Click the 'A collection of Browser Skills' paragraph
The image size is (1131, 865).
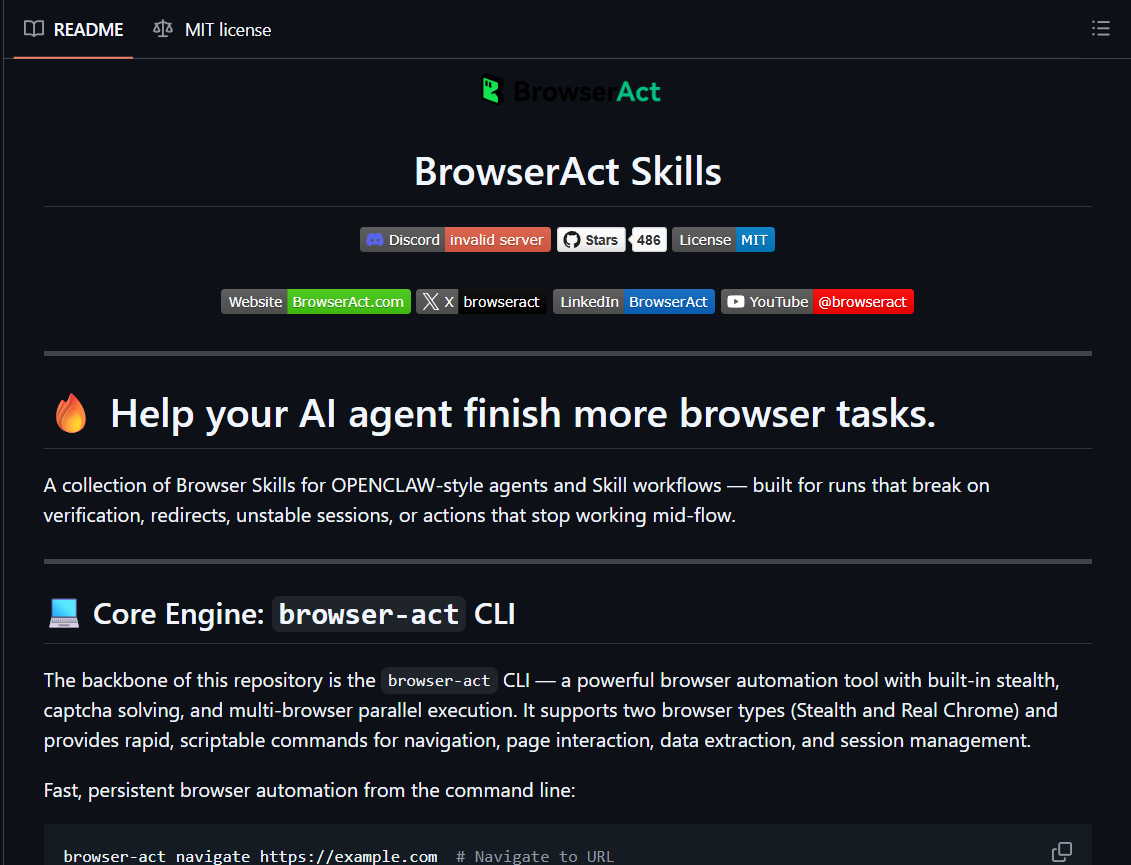click(516, 500)
